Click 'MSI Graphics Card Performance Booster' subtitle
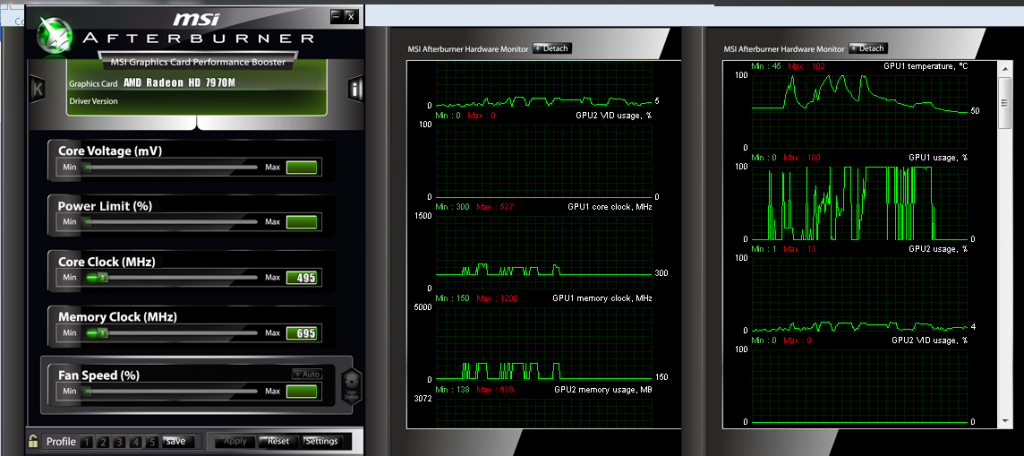 pos(197,62)
